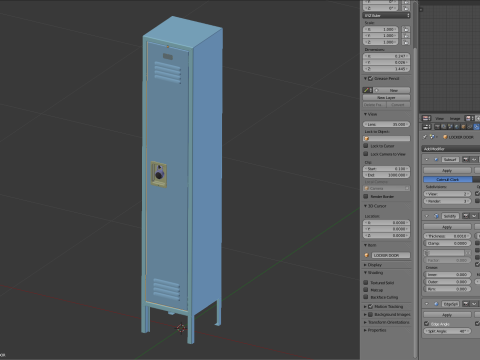Collapse the EdgeSplit modifier panel

click(x=427, y=304)
